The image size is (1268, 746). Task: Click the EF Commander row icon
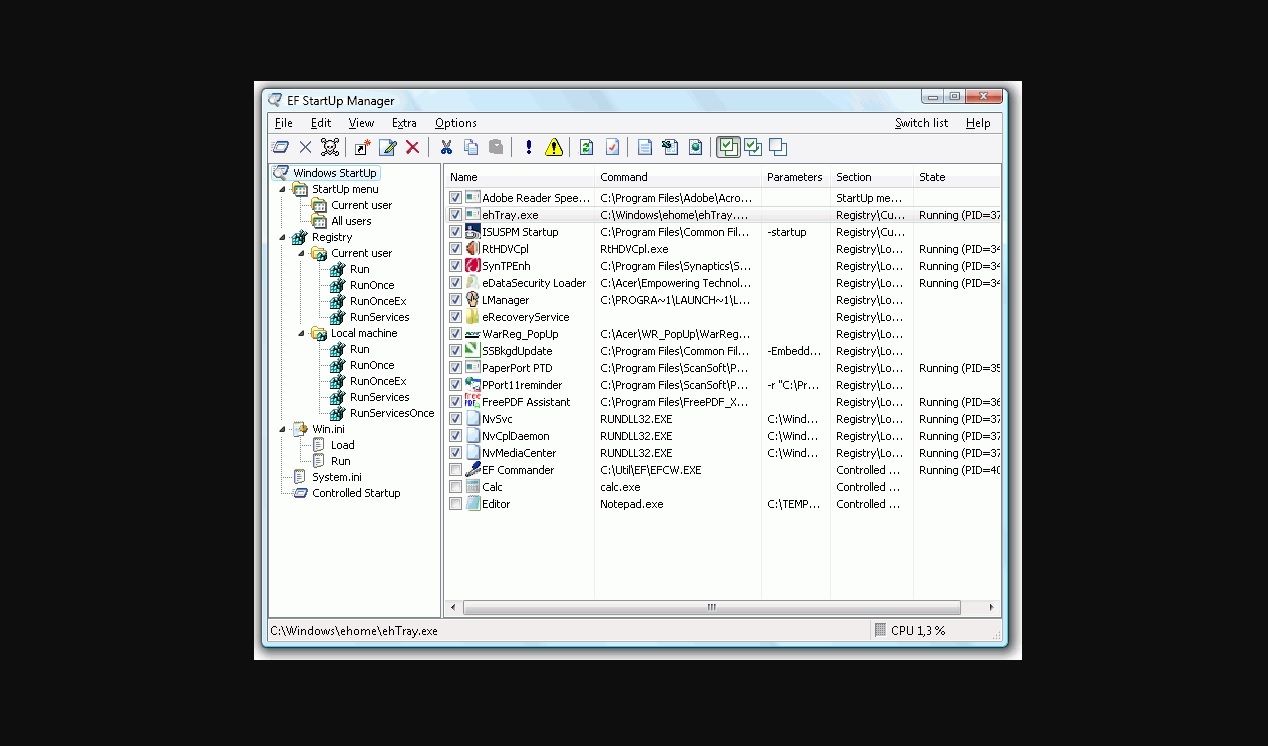click(x=473, y=470)
